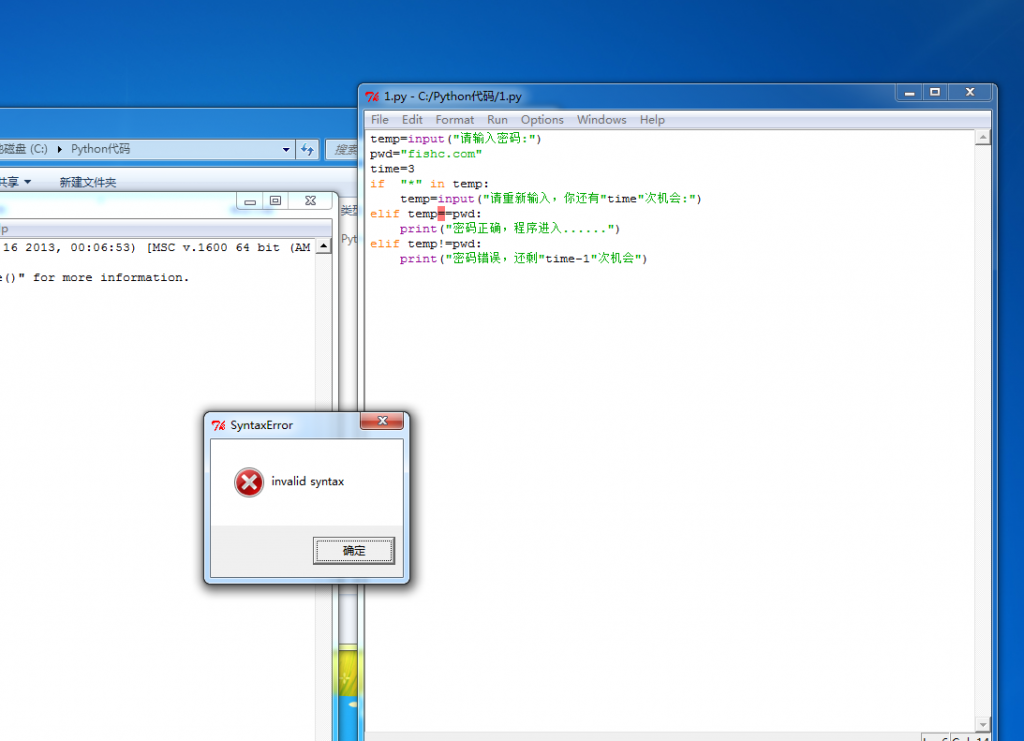Viewport: 1024px width, 741px height.
Task: Open the Format menu
Action: tap(455, 120)
